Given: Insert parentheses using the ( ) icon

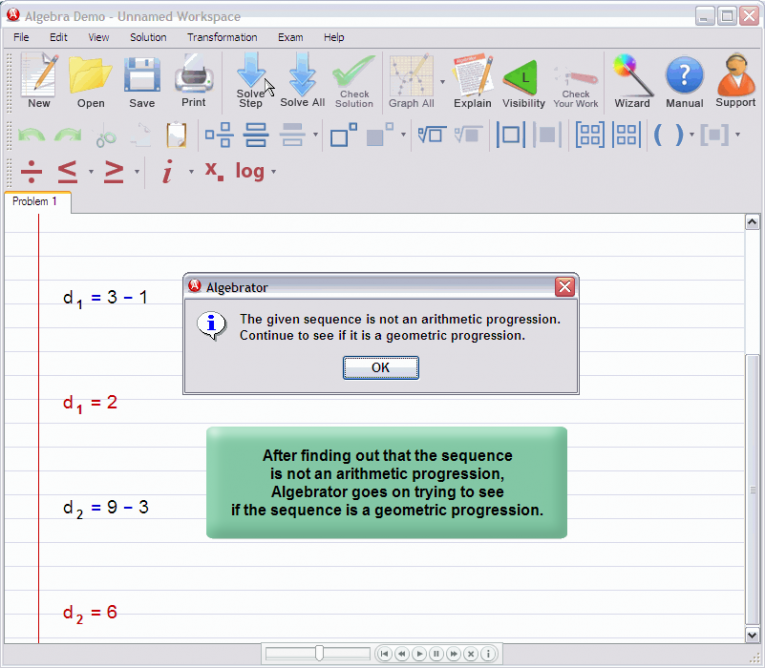Looking at the screenshot, I should point(668,135).
